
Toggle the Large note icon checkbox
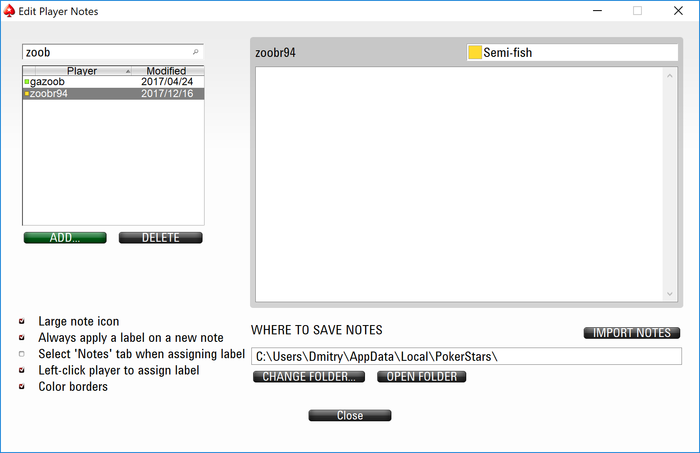pos(21,321)
